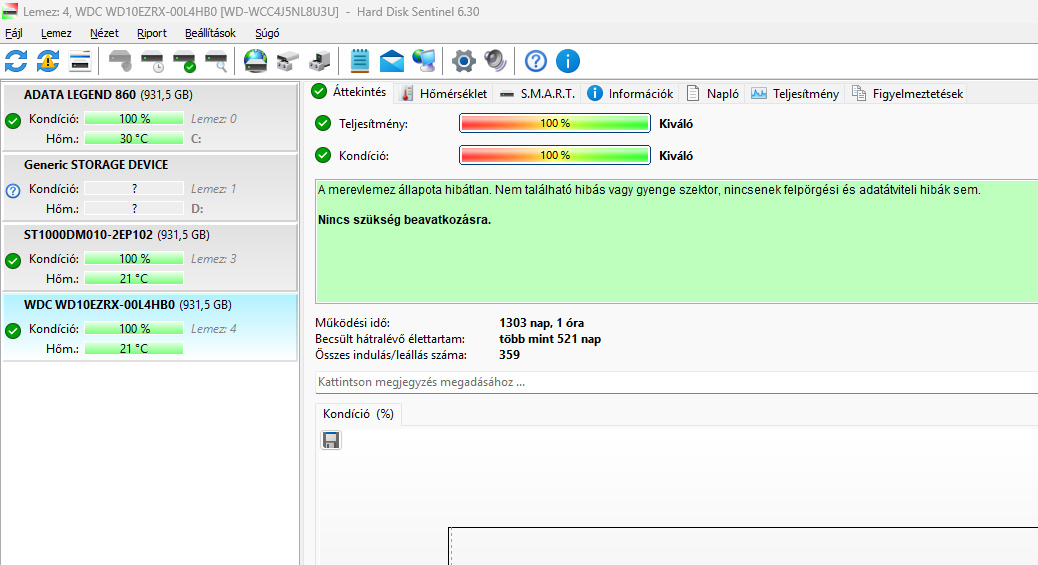Open help with the question mark icon

pos(536,61)
